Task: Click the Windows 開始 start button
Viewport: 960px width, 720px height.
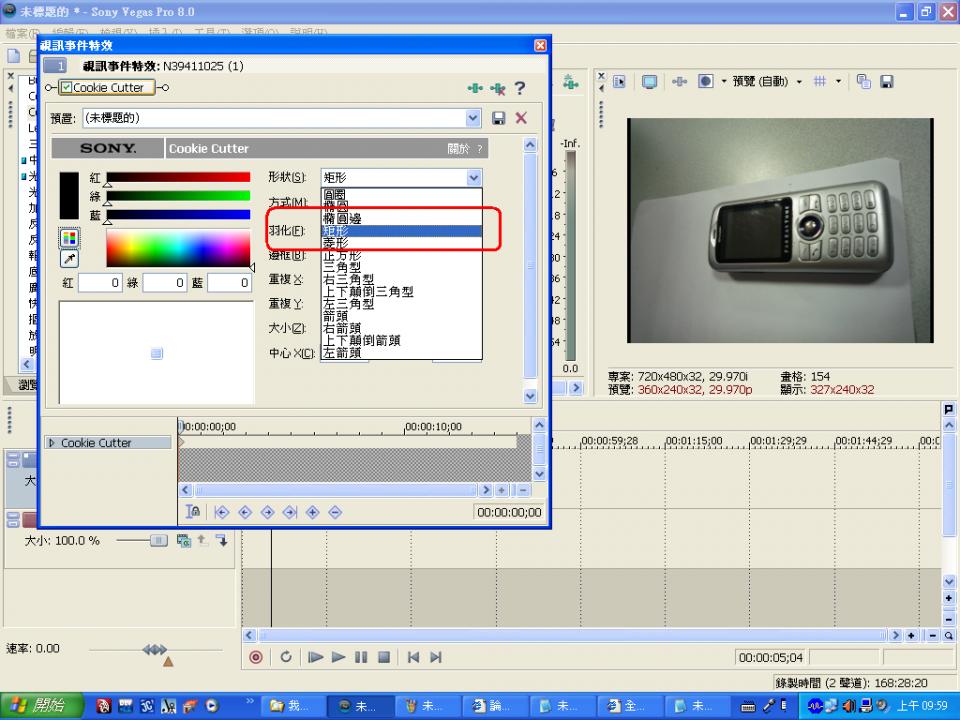Action: [x=40, y=706]
